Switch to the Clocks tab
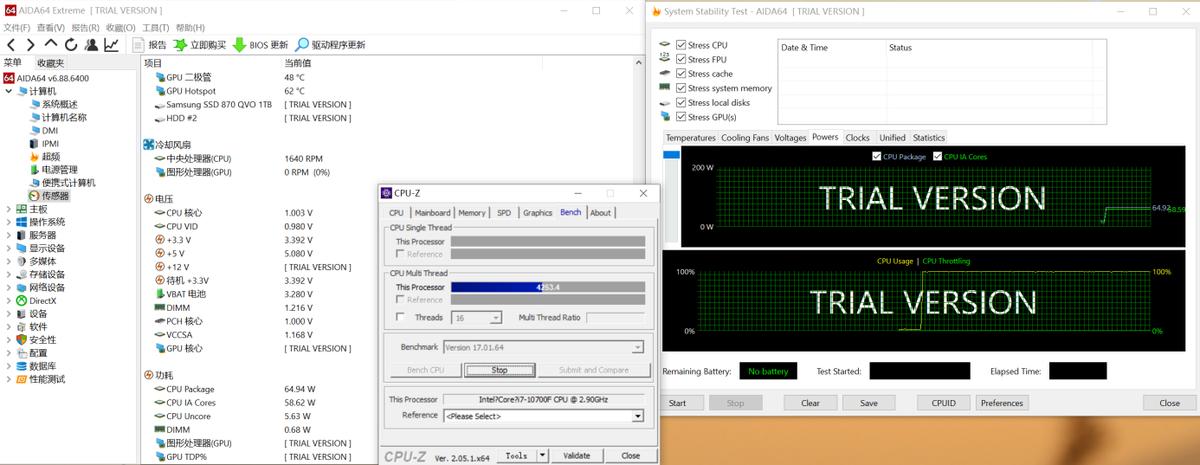Image resolution: width=1200 pixels, height=465 pixels. pos(858,137)
